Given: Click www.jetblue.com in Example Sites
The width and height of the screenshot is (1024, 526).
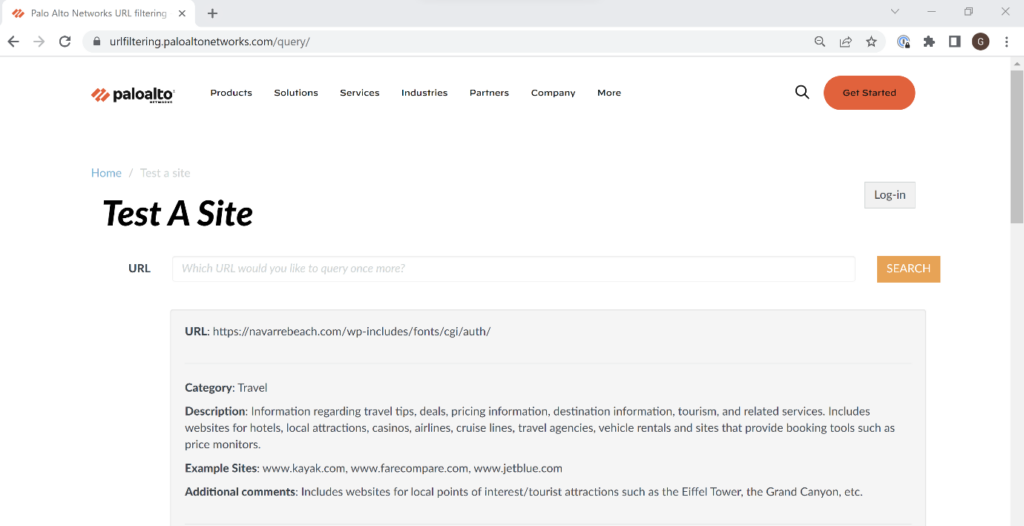Looking at the screenshot, I should coord(518,468).
